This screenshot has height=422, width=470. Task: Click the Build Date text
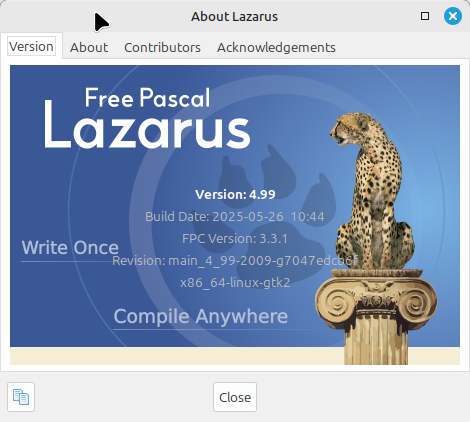(235, 217)
